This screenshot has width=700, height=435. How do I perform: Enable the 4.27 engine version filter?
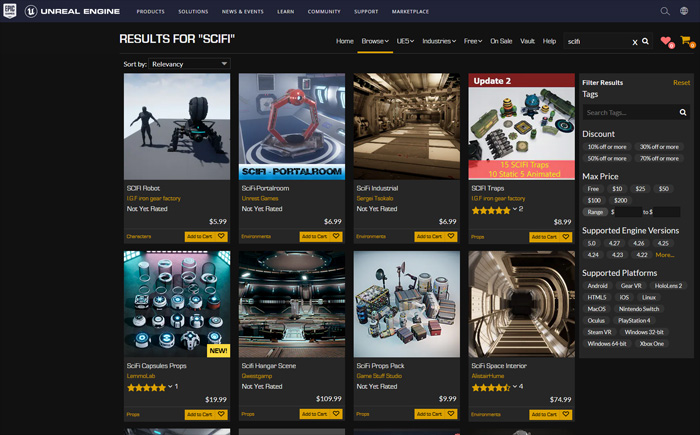(x=614, y=243)
